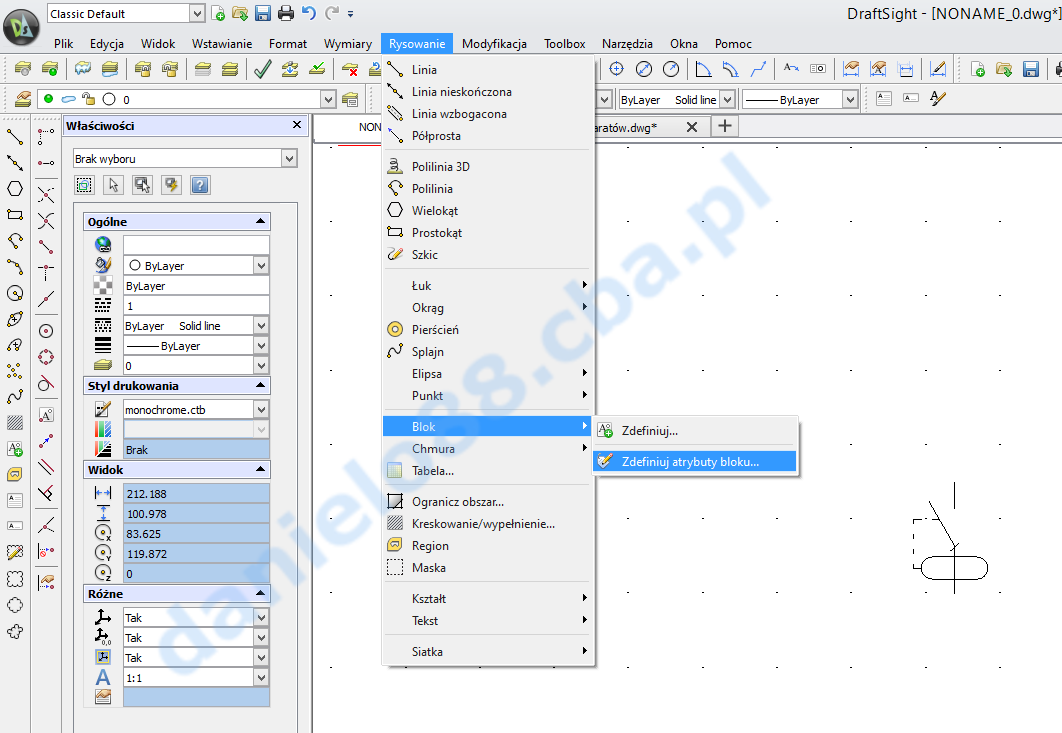Click the DraftSight application logo button
Viewport: 1062px width, 733px height.
(21, 27)
